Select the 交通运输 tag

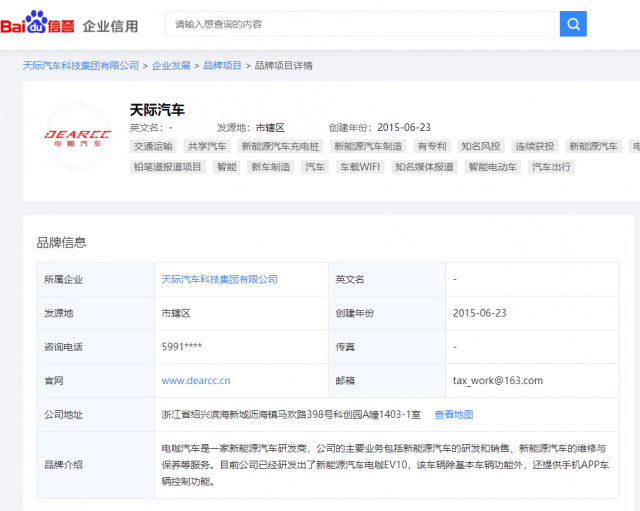coord(153,146)
